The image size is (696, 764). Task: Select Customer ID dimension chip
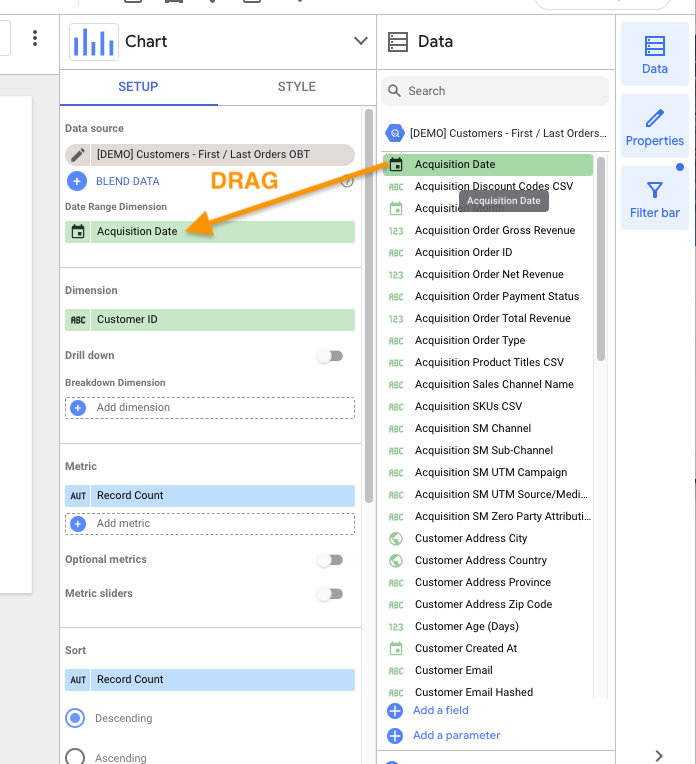(210, 320)
